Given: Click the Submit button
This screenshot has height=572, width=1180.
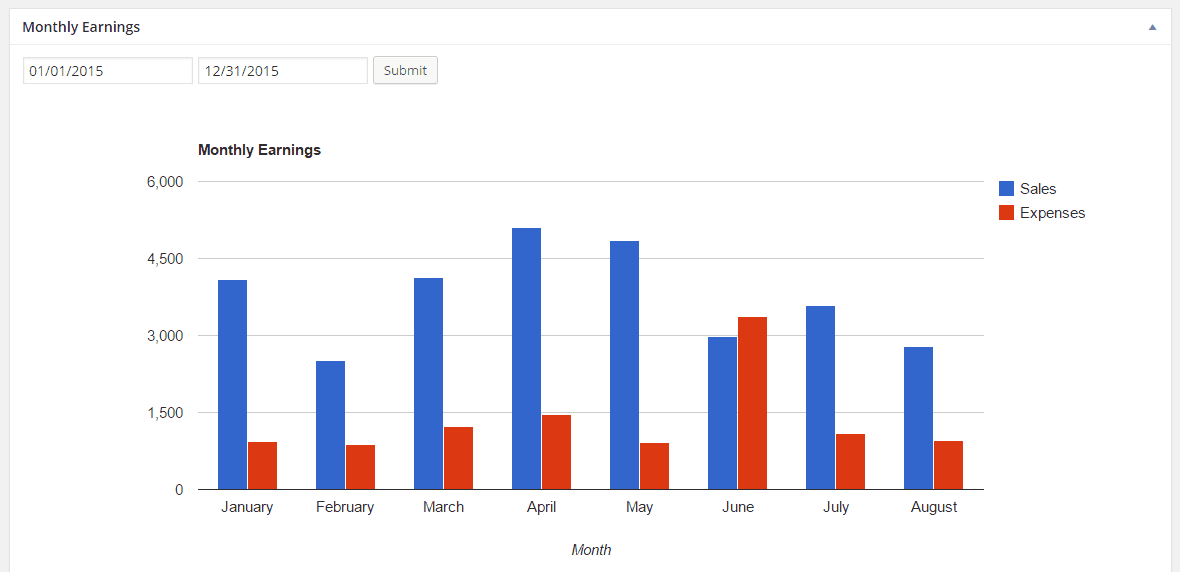Looking at the screenshot, I should 405,71.
